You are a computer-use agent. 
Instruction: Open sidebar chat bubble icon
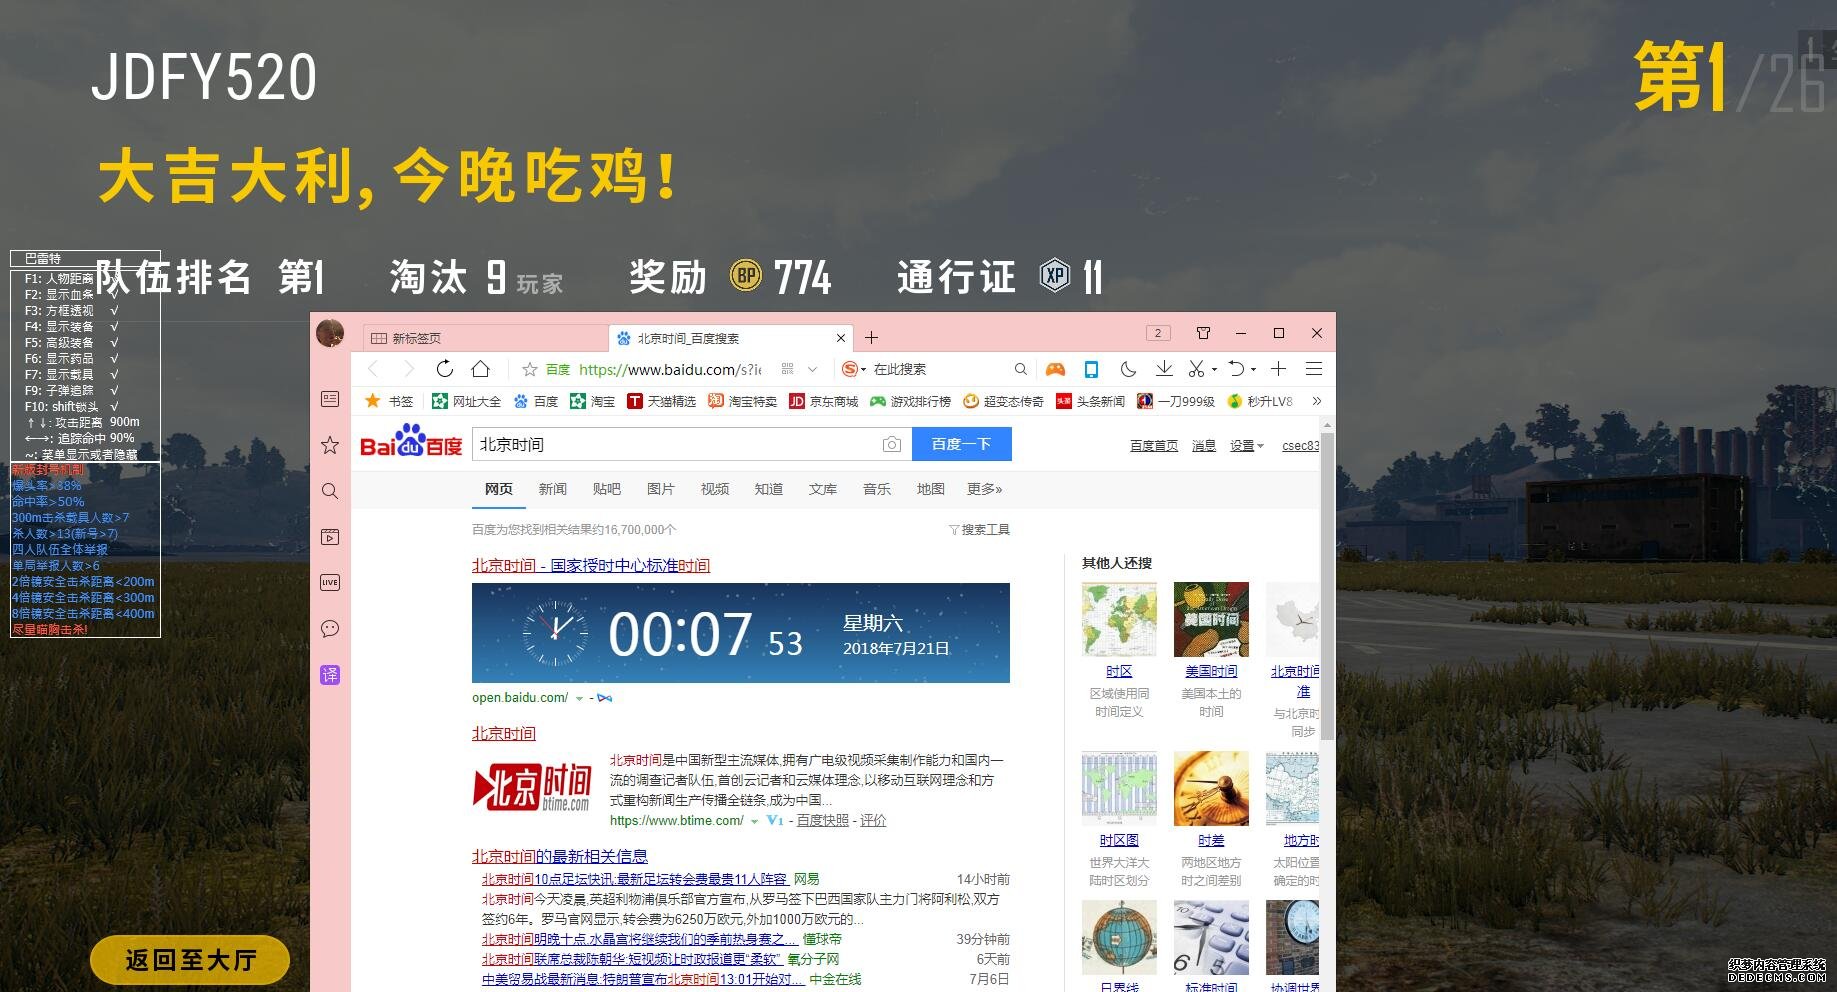click(330, 628)
